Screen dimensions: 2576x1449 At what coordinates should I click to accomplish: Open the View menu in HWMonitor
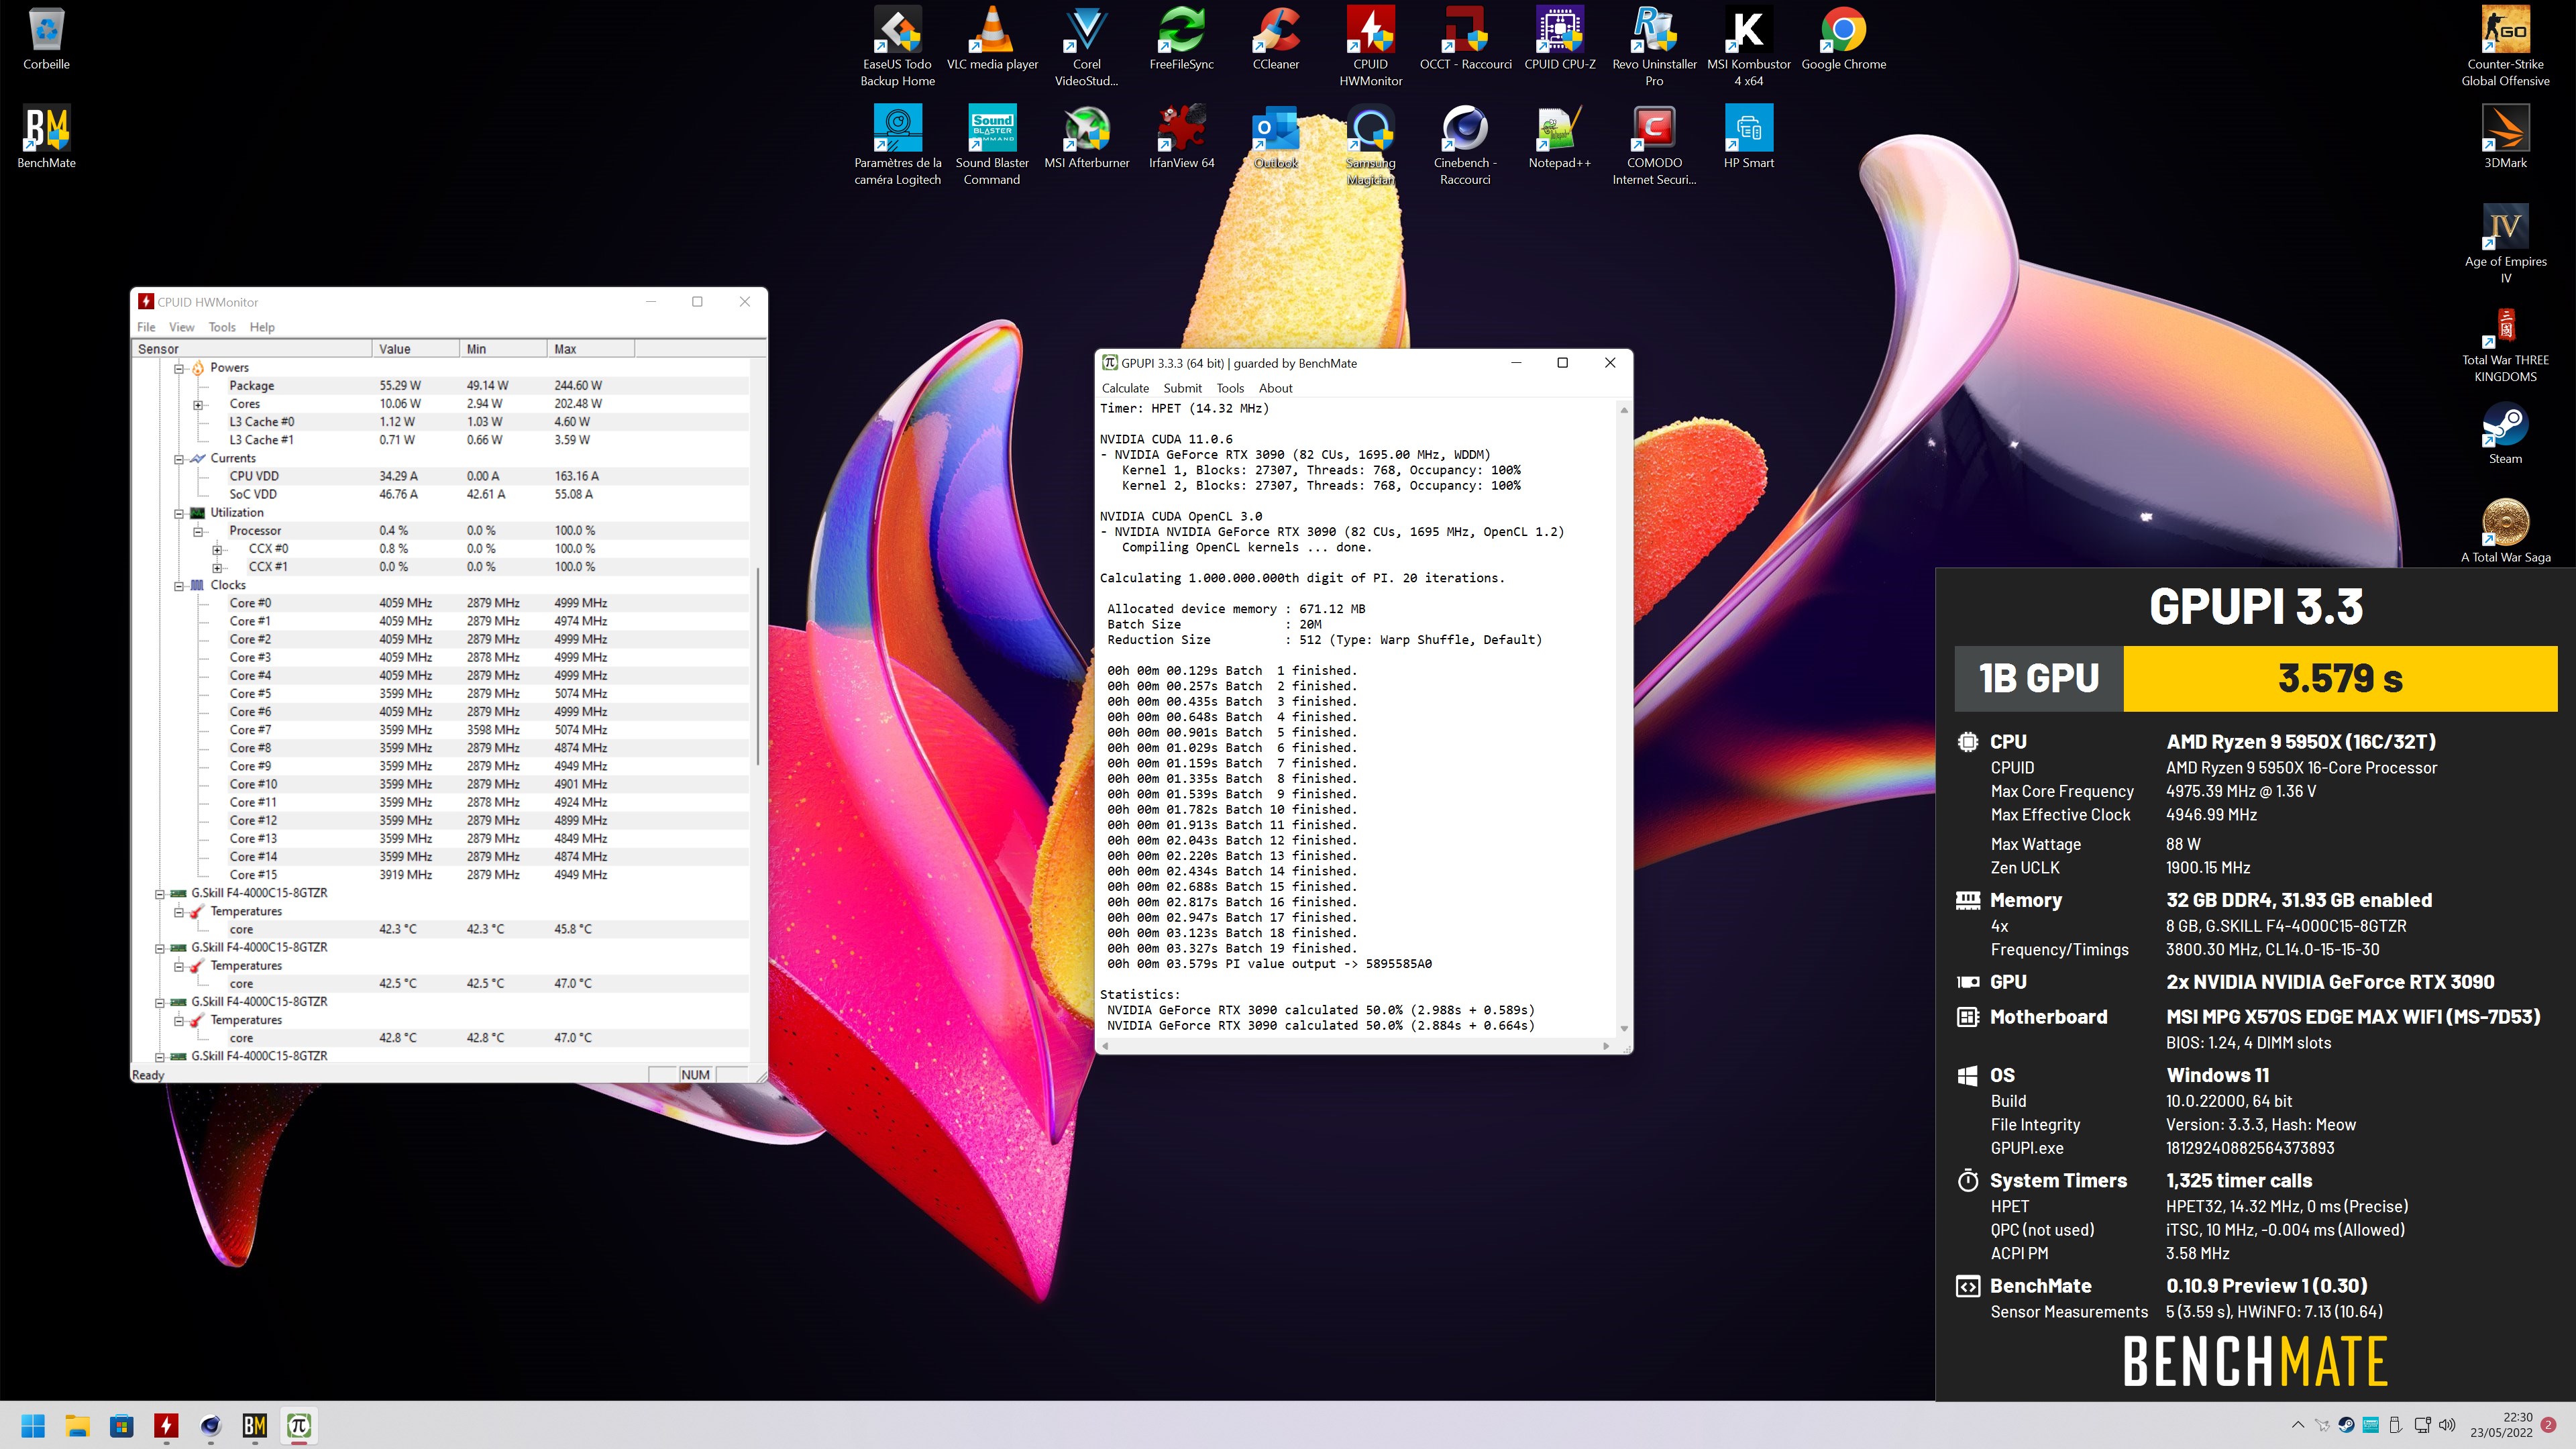(x=182, y=327)
